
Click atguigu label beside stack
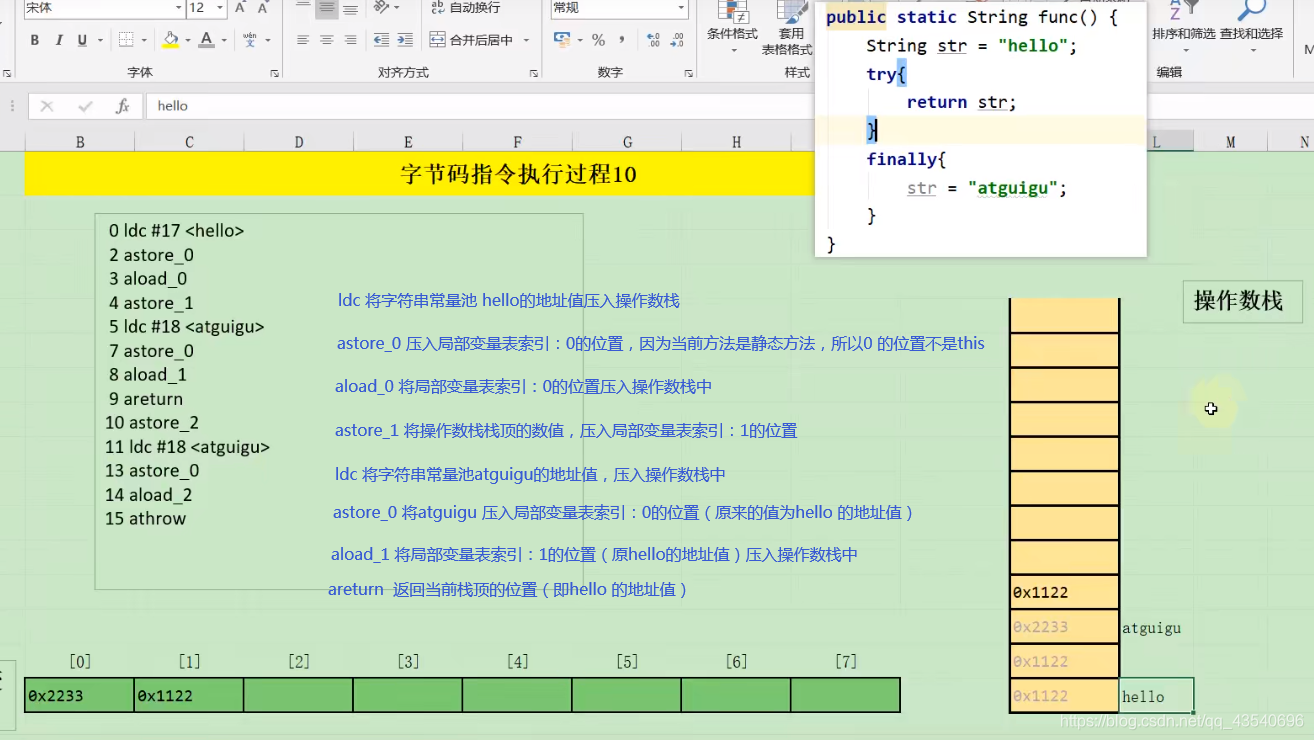pyautogui.click(x=1151, y=628)
